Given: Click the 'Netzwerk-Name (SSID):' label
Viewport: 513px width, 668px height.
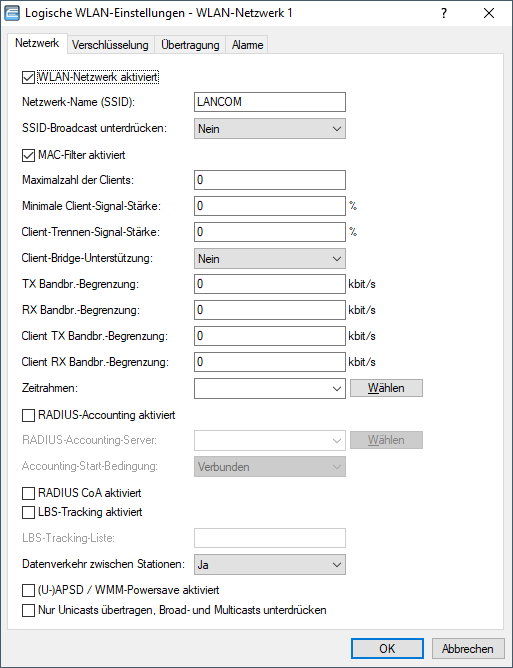Looking at the screenshot, I should [x=78, y=102].
